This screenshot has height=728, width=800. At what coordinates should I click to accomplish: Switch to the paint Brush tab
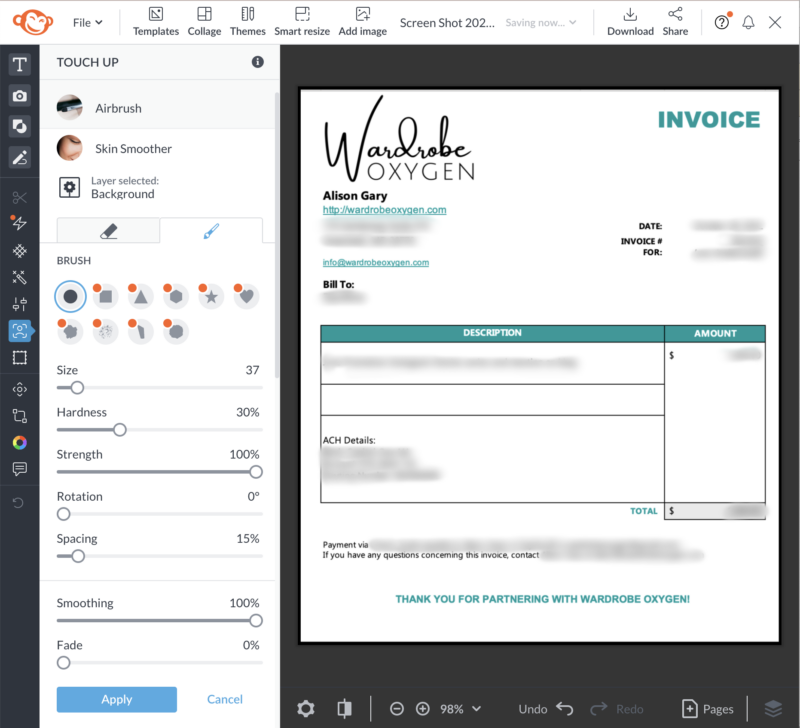pyautogui.click(x=211, y=231)
